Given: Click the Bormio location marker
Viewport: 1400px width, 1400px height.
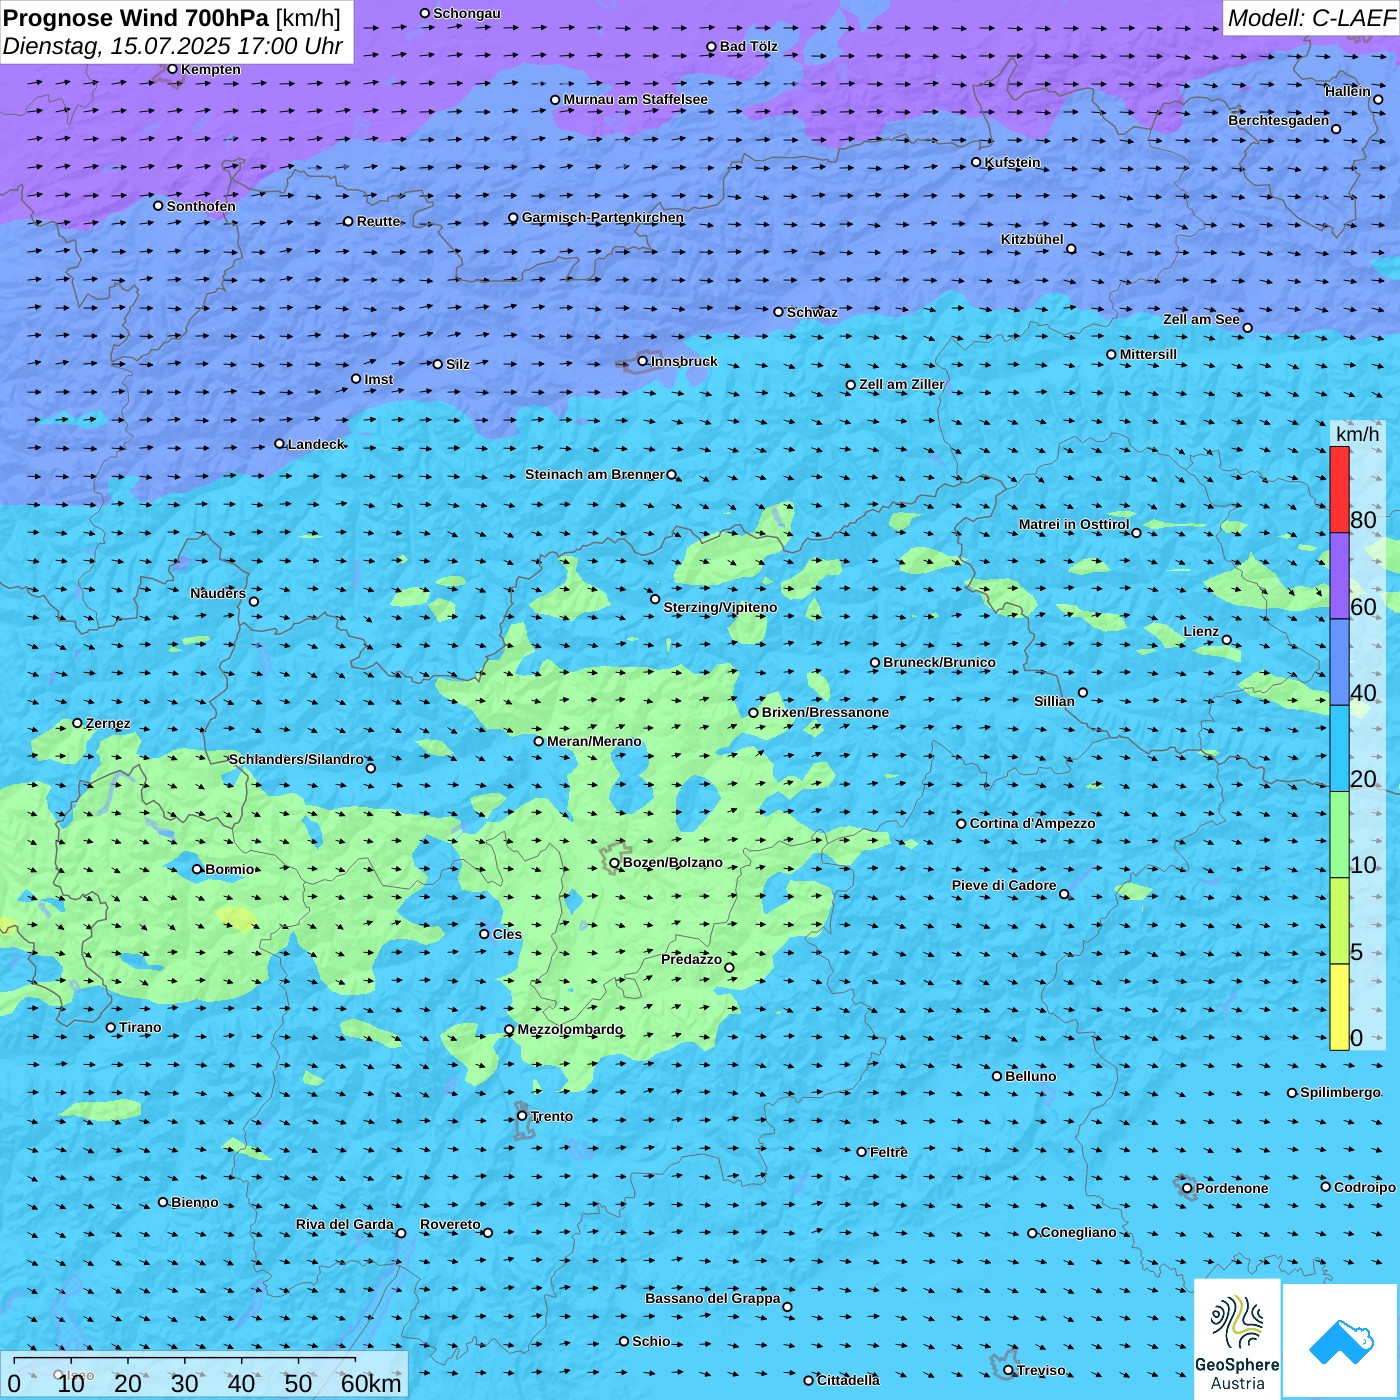Looking at the screenshot, I should pyautogui.click(x=197, y=869).
